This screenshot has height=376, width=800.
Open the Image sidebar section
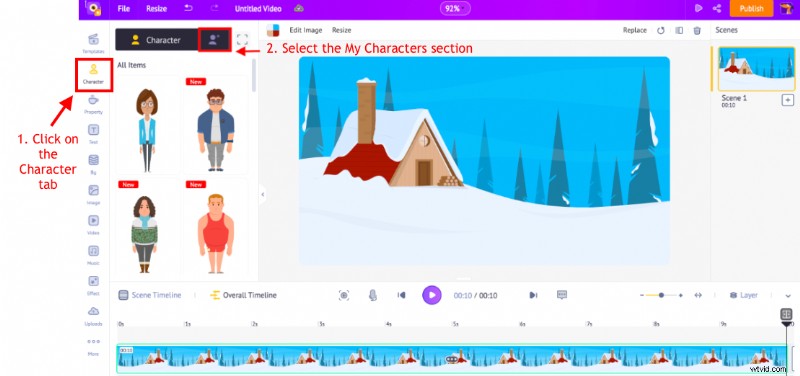point(93,195)
